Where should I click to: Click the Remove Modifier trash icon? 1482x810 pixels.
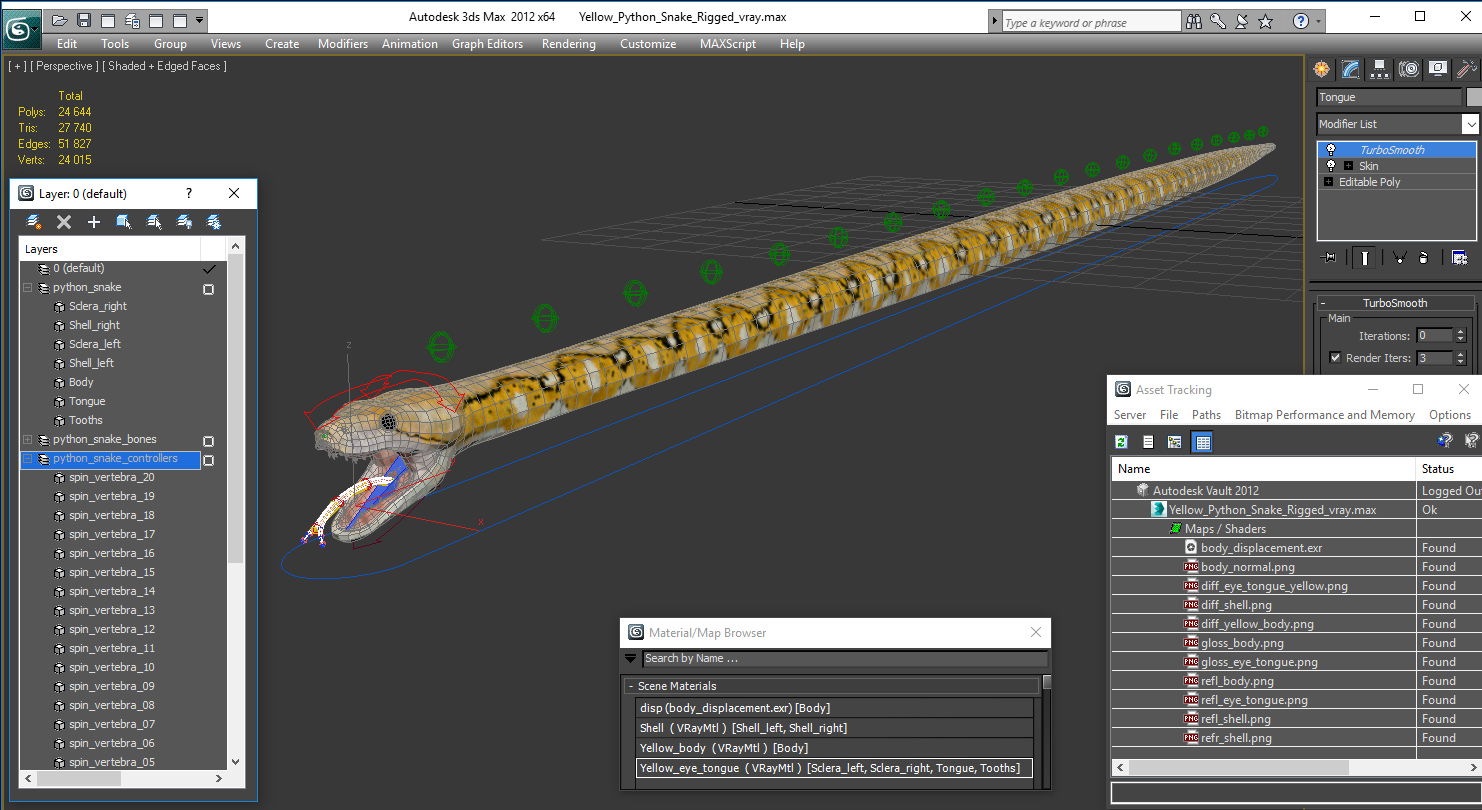[1423, 258]
